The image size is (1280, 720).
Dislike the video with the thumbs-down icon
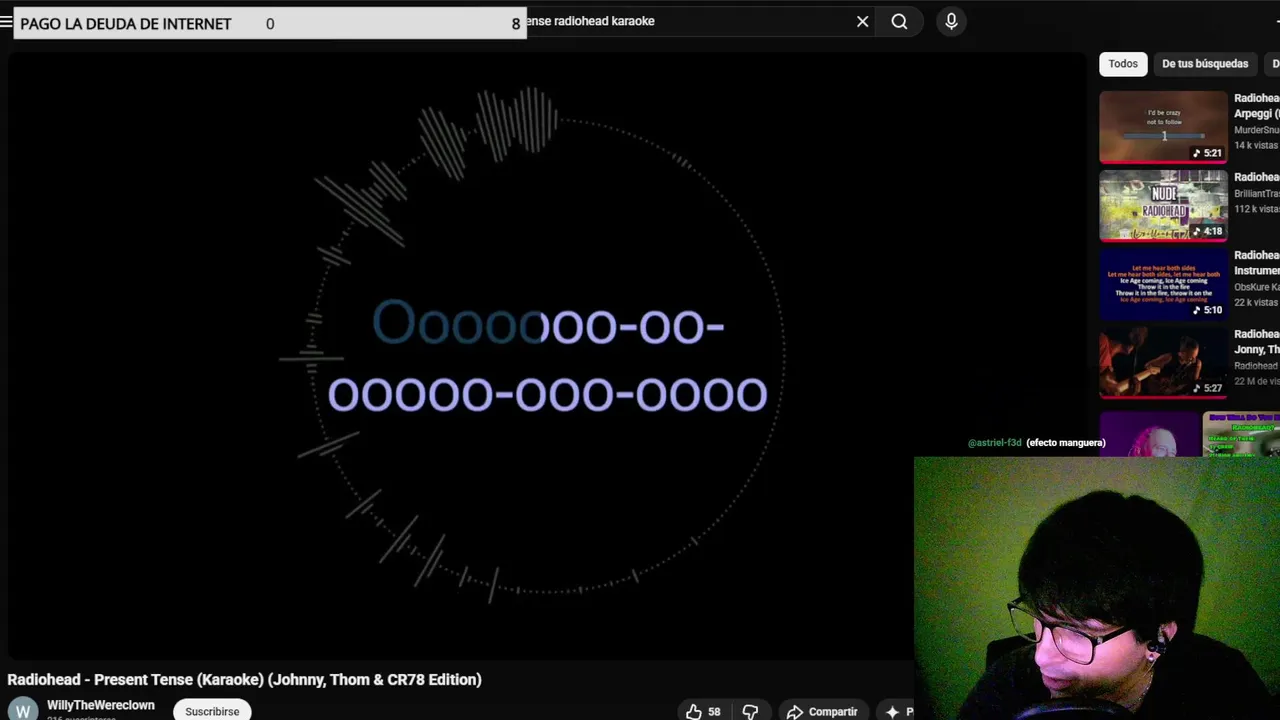pyautogui.click(x=750, y=712)
